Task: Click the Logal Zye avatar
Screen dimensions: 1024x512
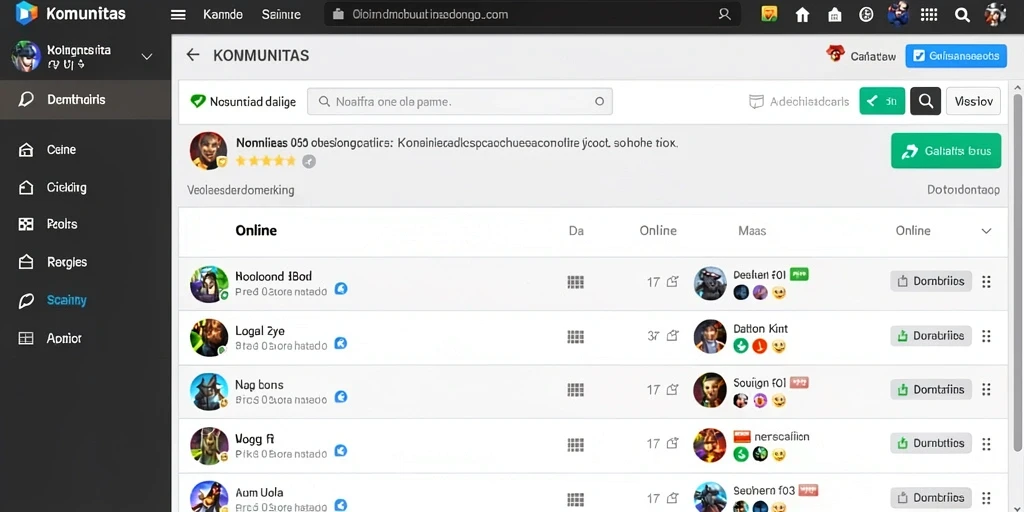Action: tap(208, 338)
